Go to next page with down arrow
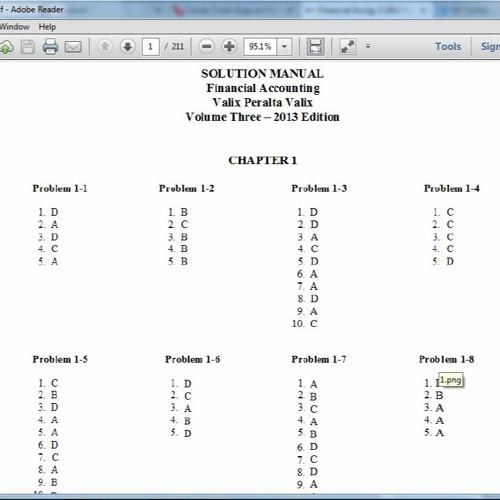 (x=127, y=46)
